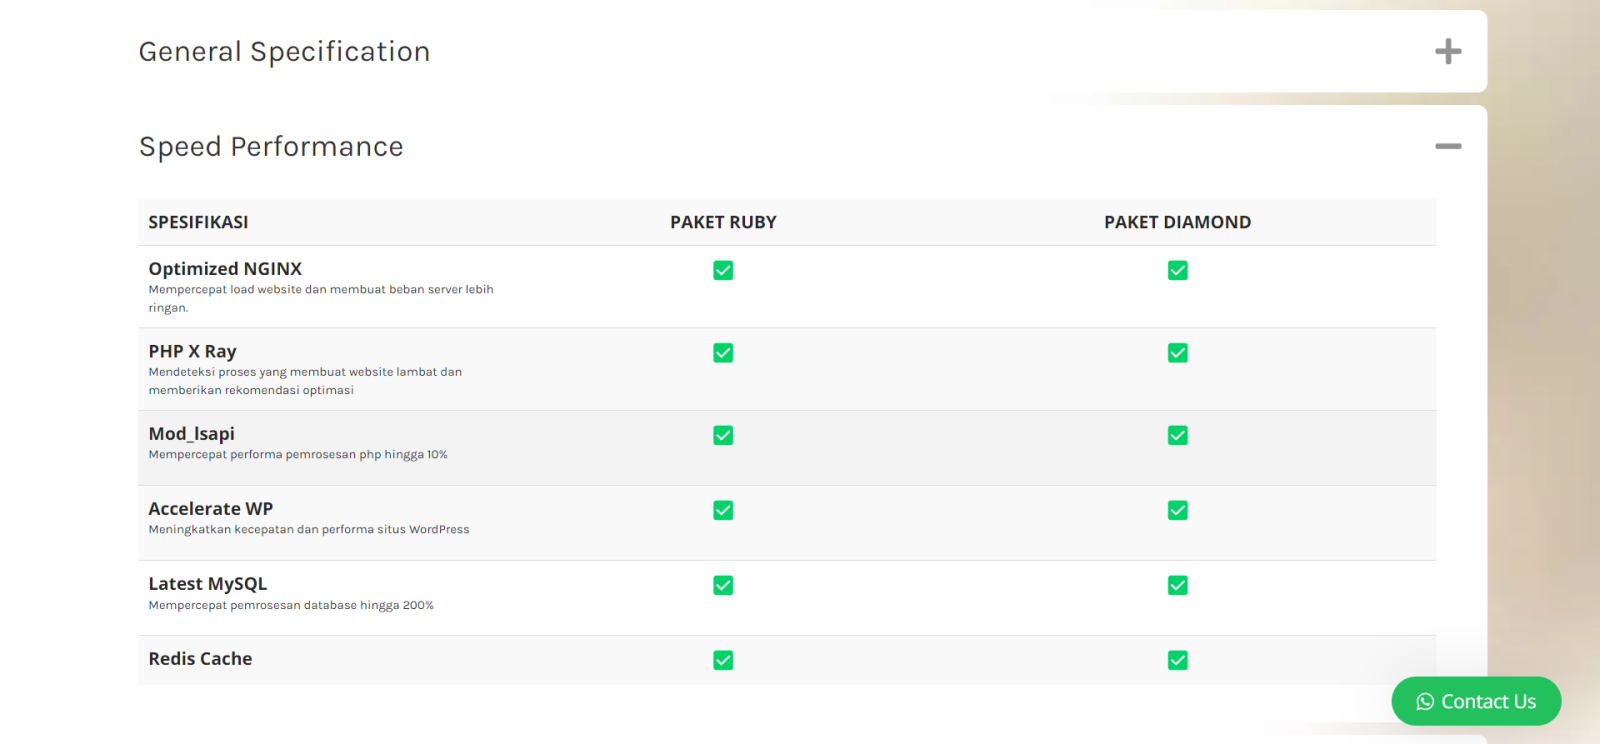Click Latest MySQL check under Paket Diamond
The width and height of the screenshot is (1600, 744).
[1178, 585]
